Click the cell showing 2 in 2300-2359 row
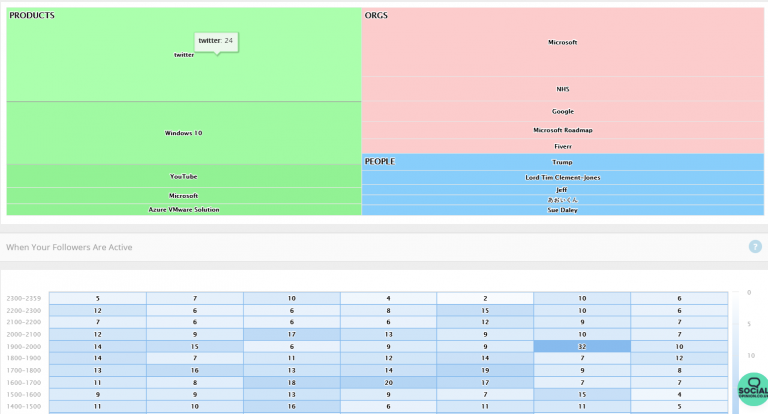The width and height of the screenshot is (768, 414). tap(485, 298)
